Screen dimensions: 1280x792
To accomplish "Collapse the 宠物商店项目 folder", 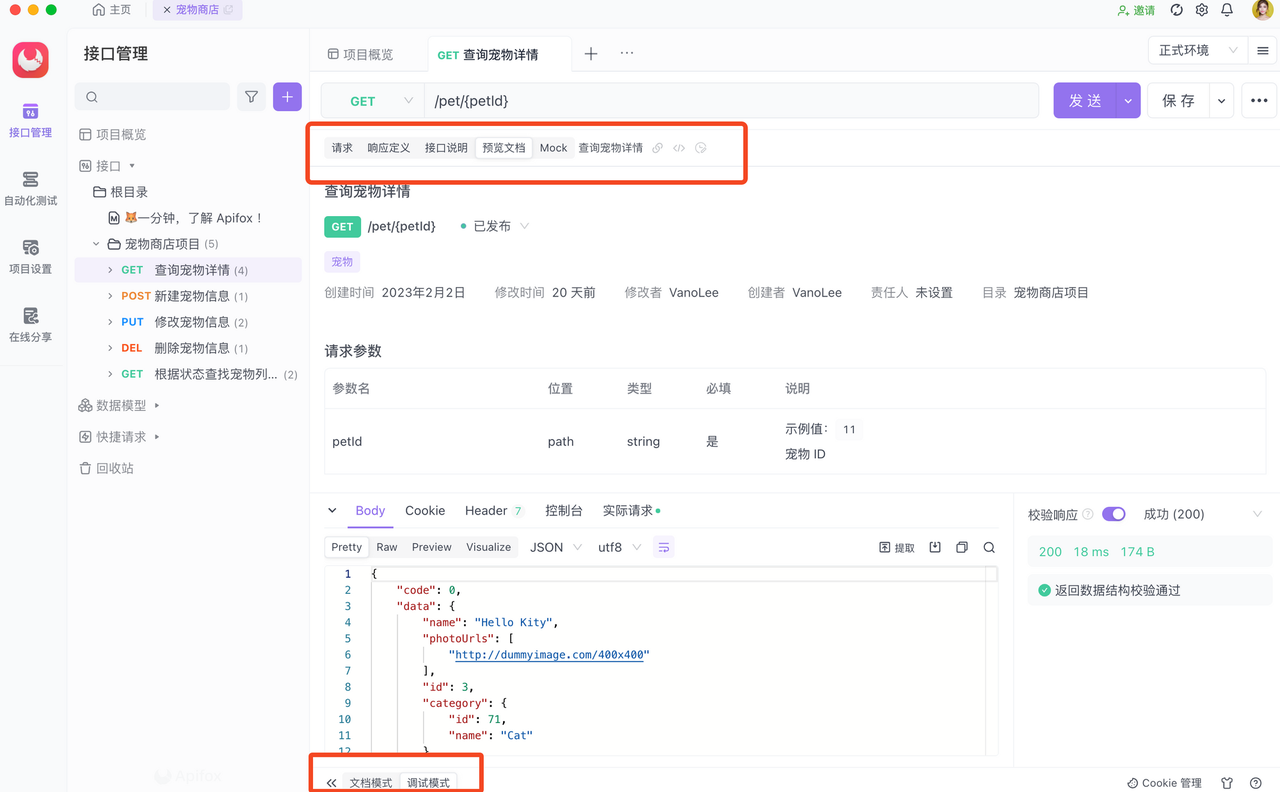I will pos(96,244).
